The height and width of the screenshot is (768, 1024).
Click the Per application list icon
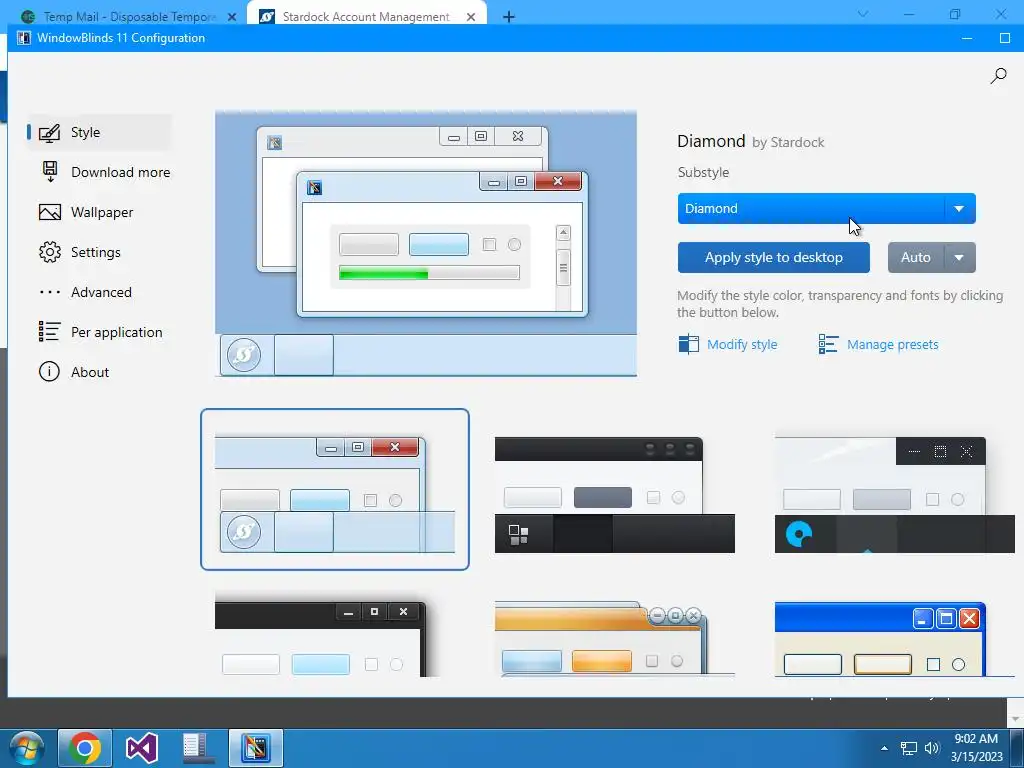50,332
